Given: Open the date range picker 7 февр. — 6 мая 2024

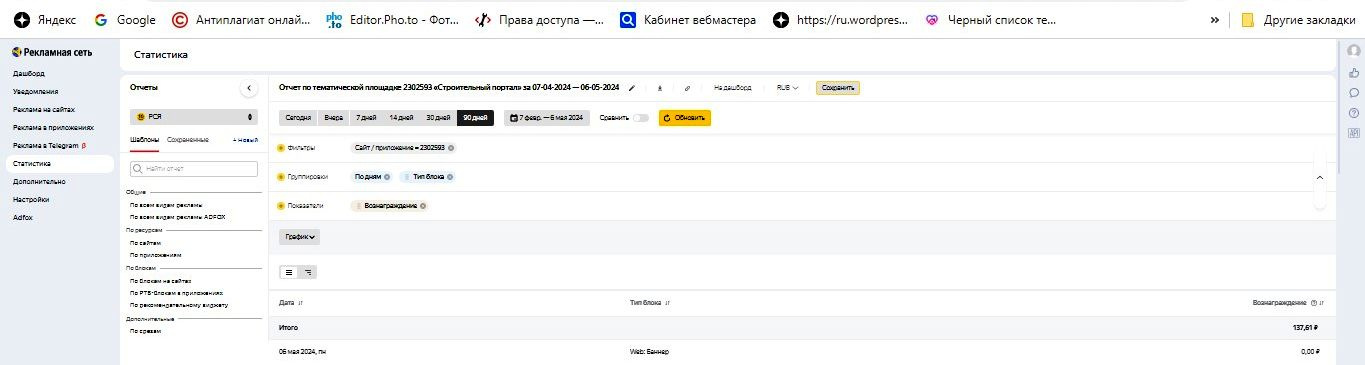Looking at the screenshot, I should pos(546,118).
